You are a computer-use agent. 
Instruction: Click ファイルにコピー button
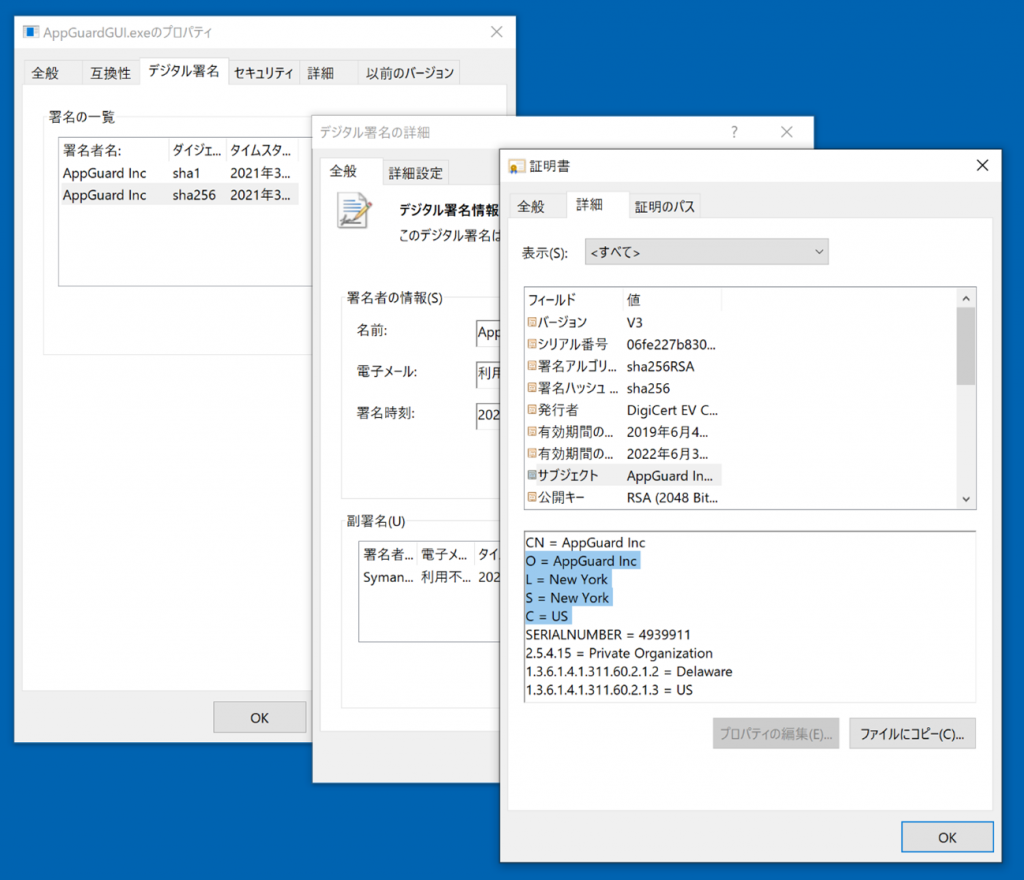pos(912,733)
